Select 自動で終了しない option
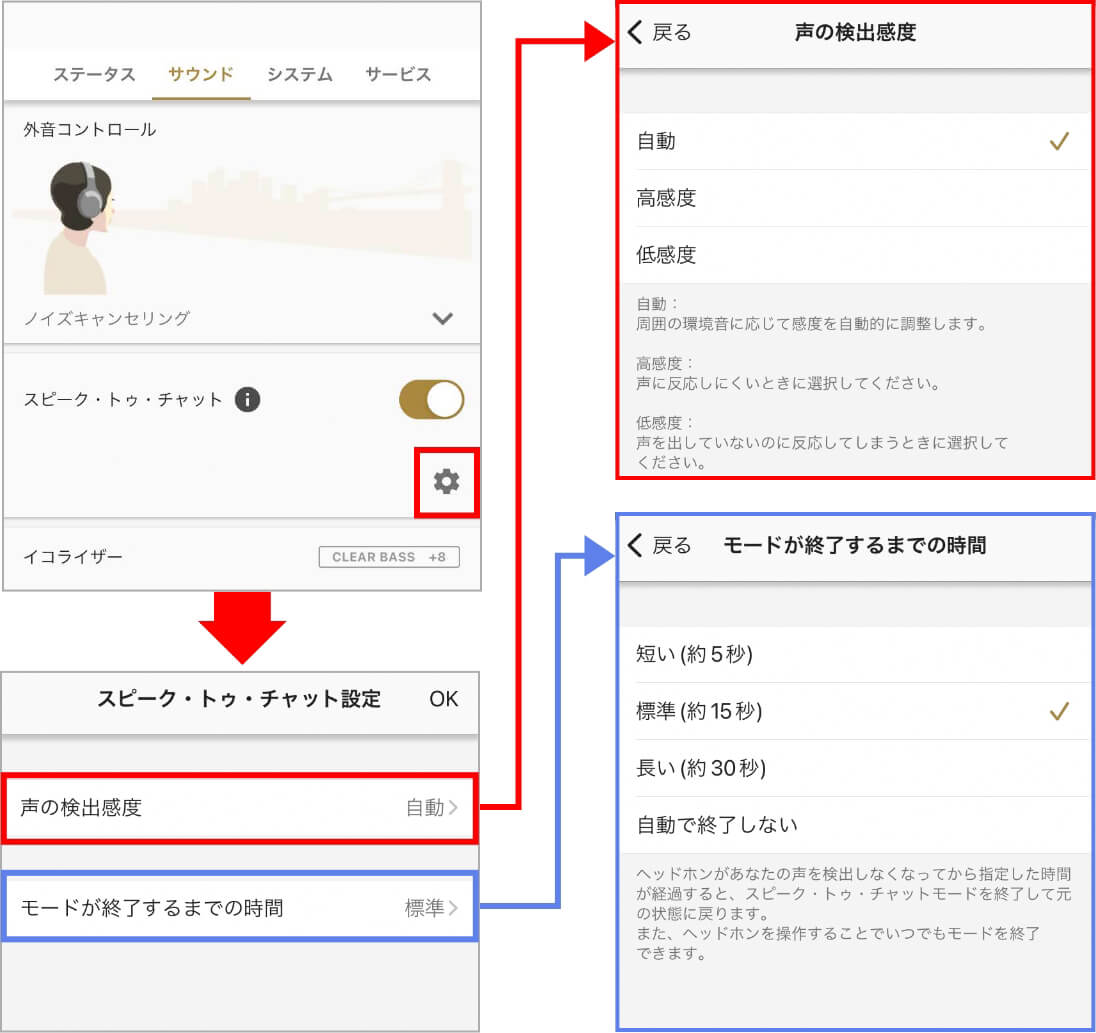The image size is (1096, 1033). point(852,825)
